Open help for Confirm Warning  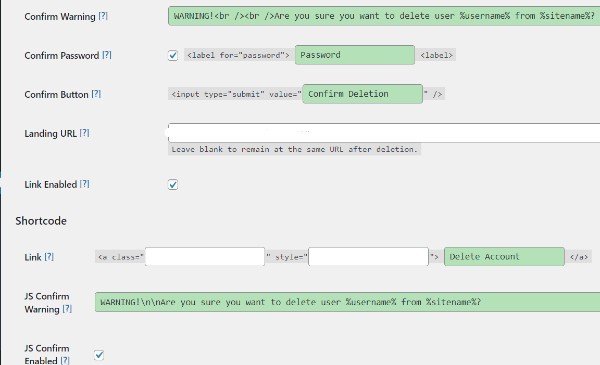click(103, 16)
